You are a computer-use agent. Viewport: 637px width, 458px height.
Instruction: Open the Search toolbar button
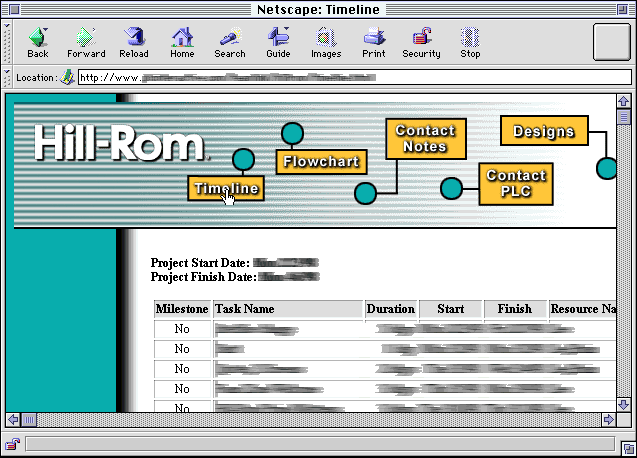pos(230,43)
